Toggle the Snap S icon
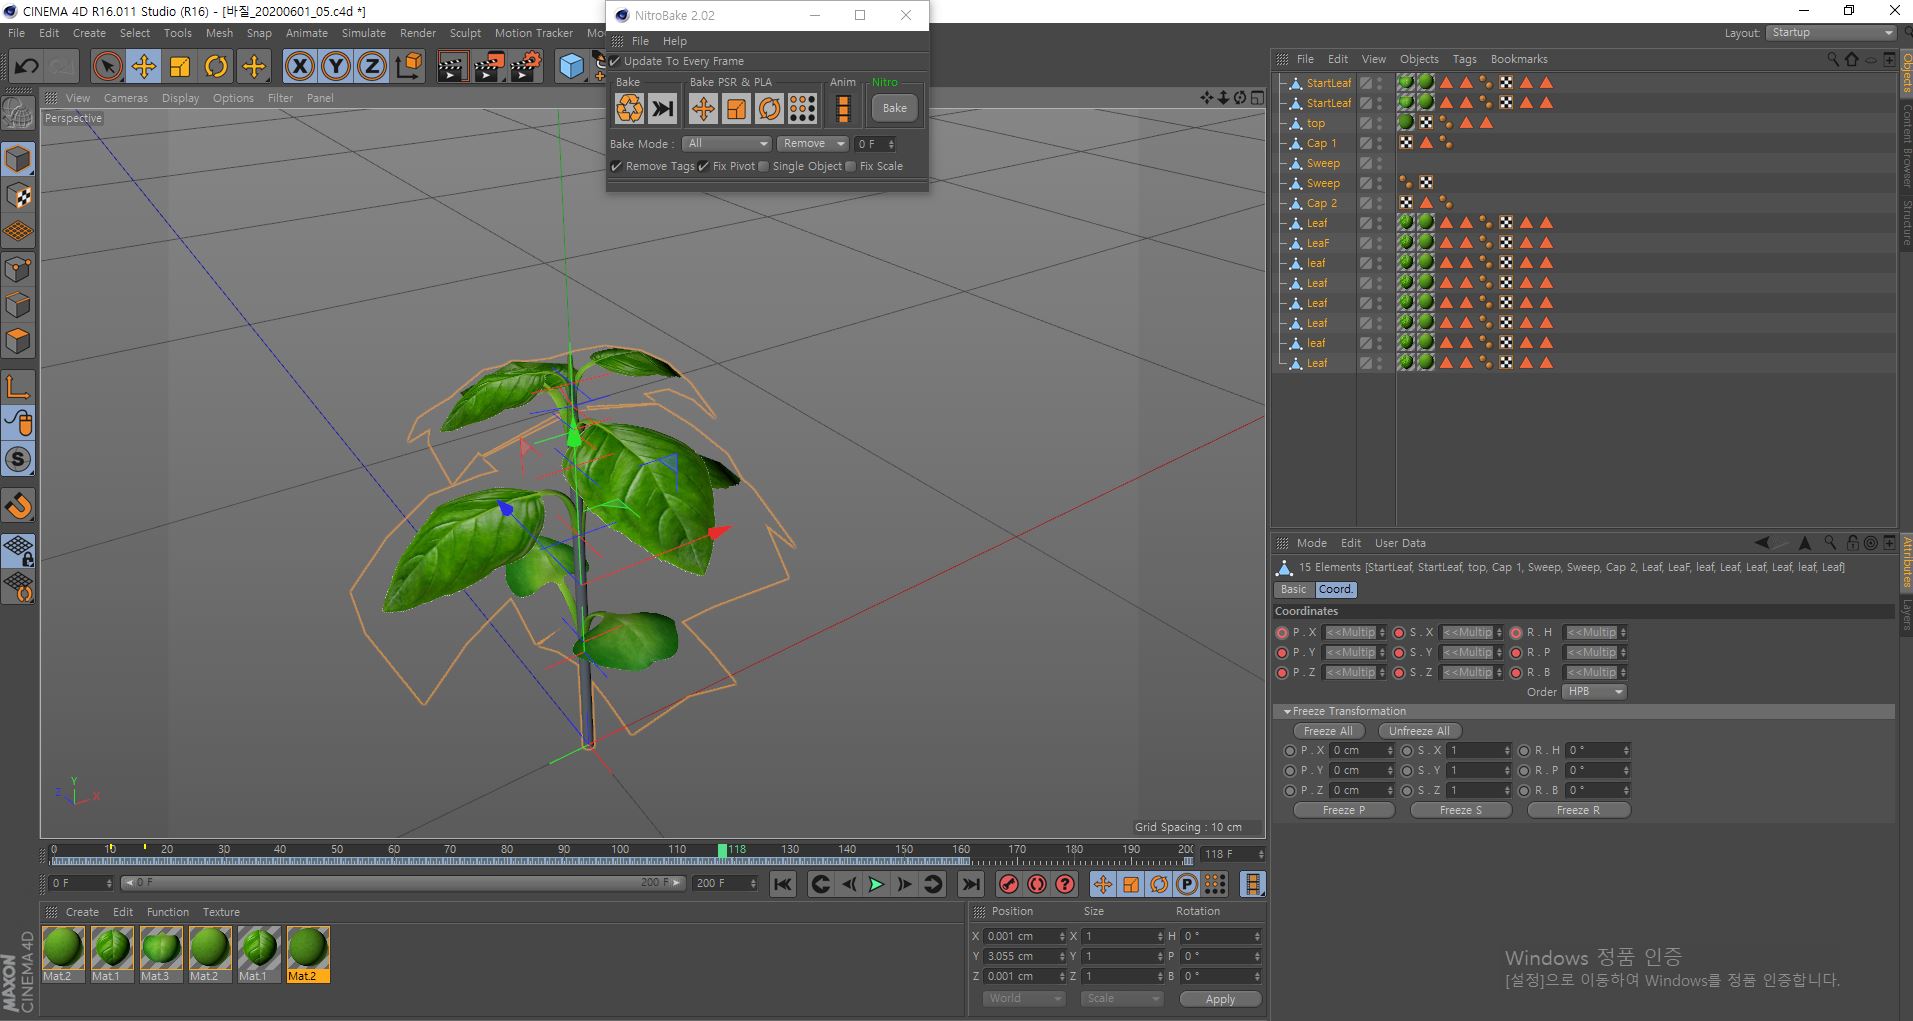The width and height of the screenshot is (1913, 1021). (18, 460)
